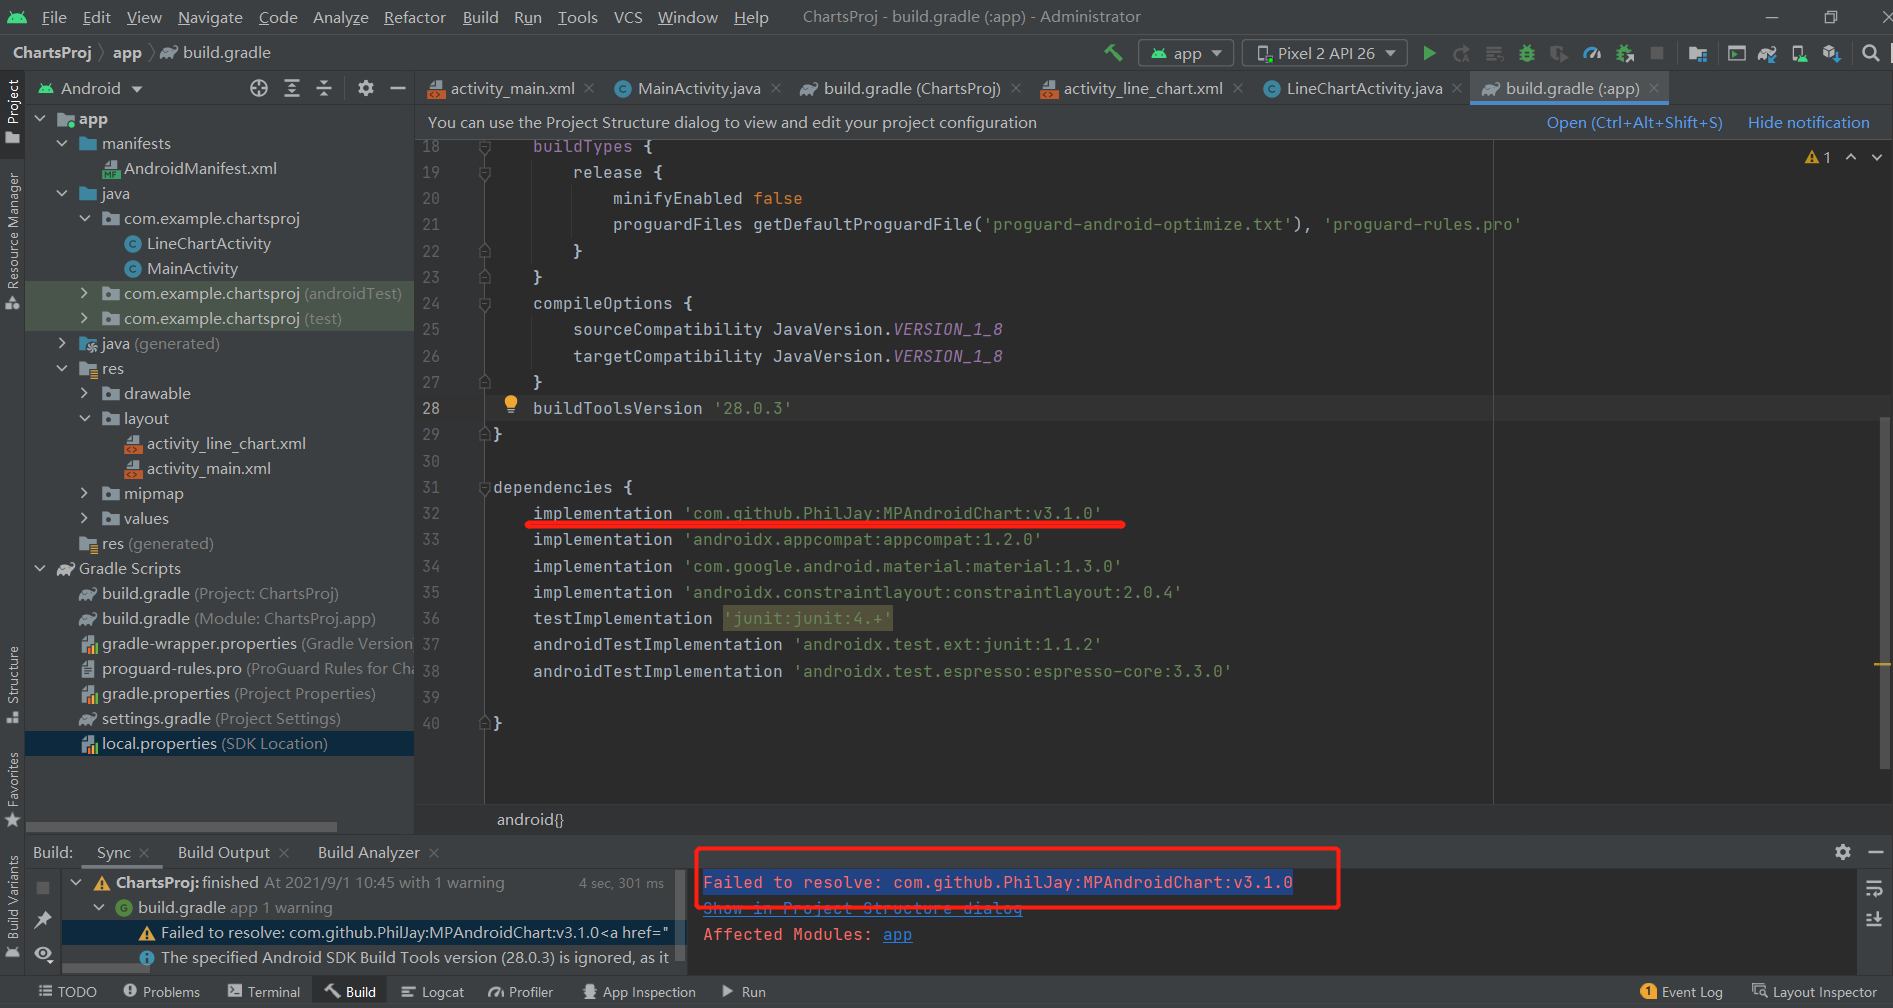
Task: Click the locate-file target icon in Project panel
Action: coord(259,88)
